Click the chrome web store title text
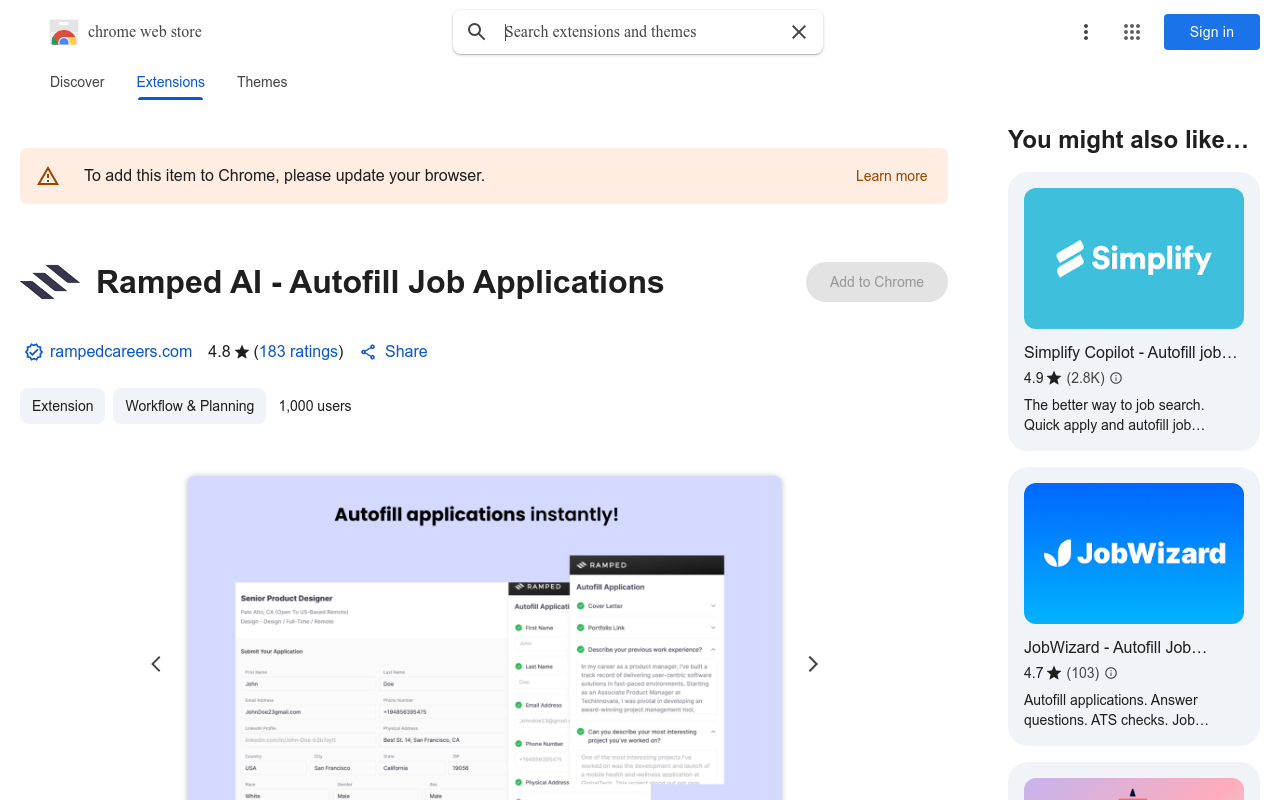 [x=145, y=32]
